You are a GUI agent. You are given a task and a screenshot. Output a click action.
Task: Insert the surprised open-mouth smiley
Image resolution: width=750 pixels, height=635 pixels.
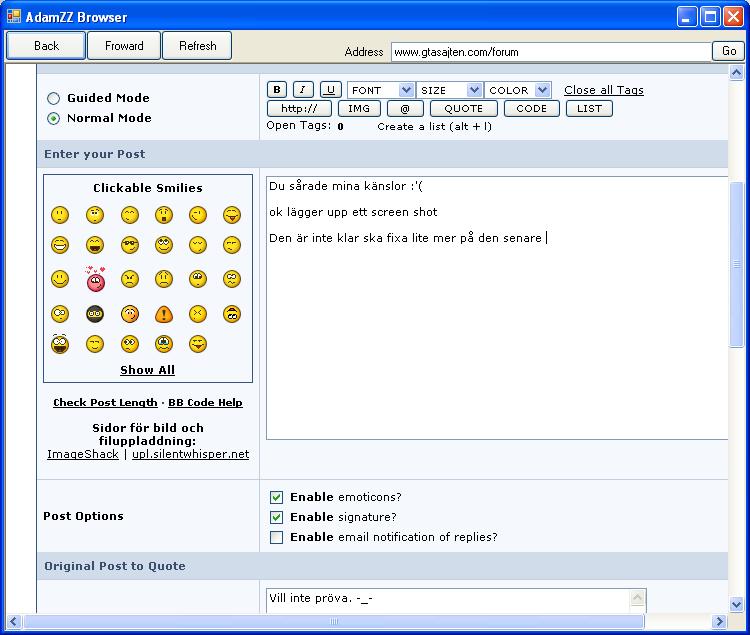click(x=164, y=215)
